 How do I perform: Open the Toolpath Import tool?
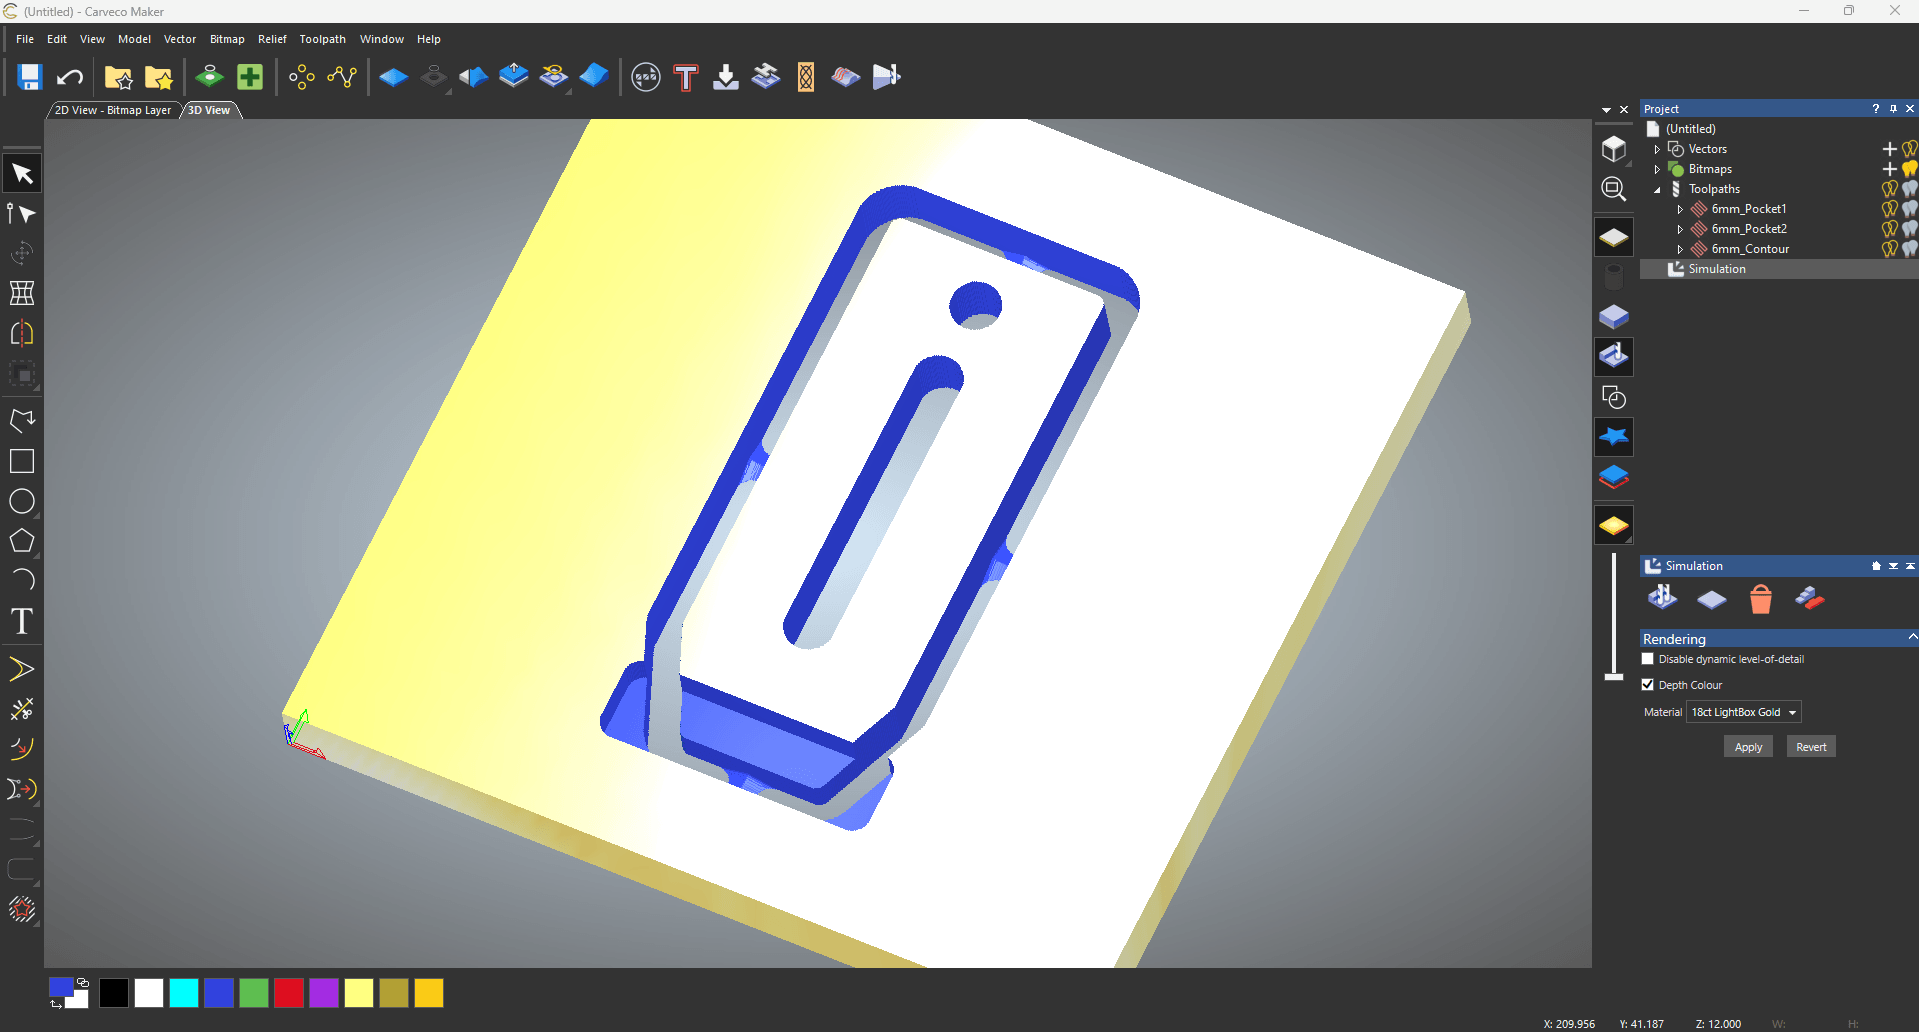pyautogui.click(x=726, y=77)
